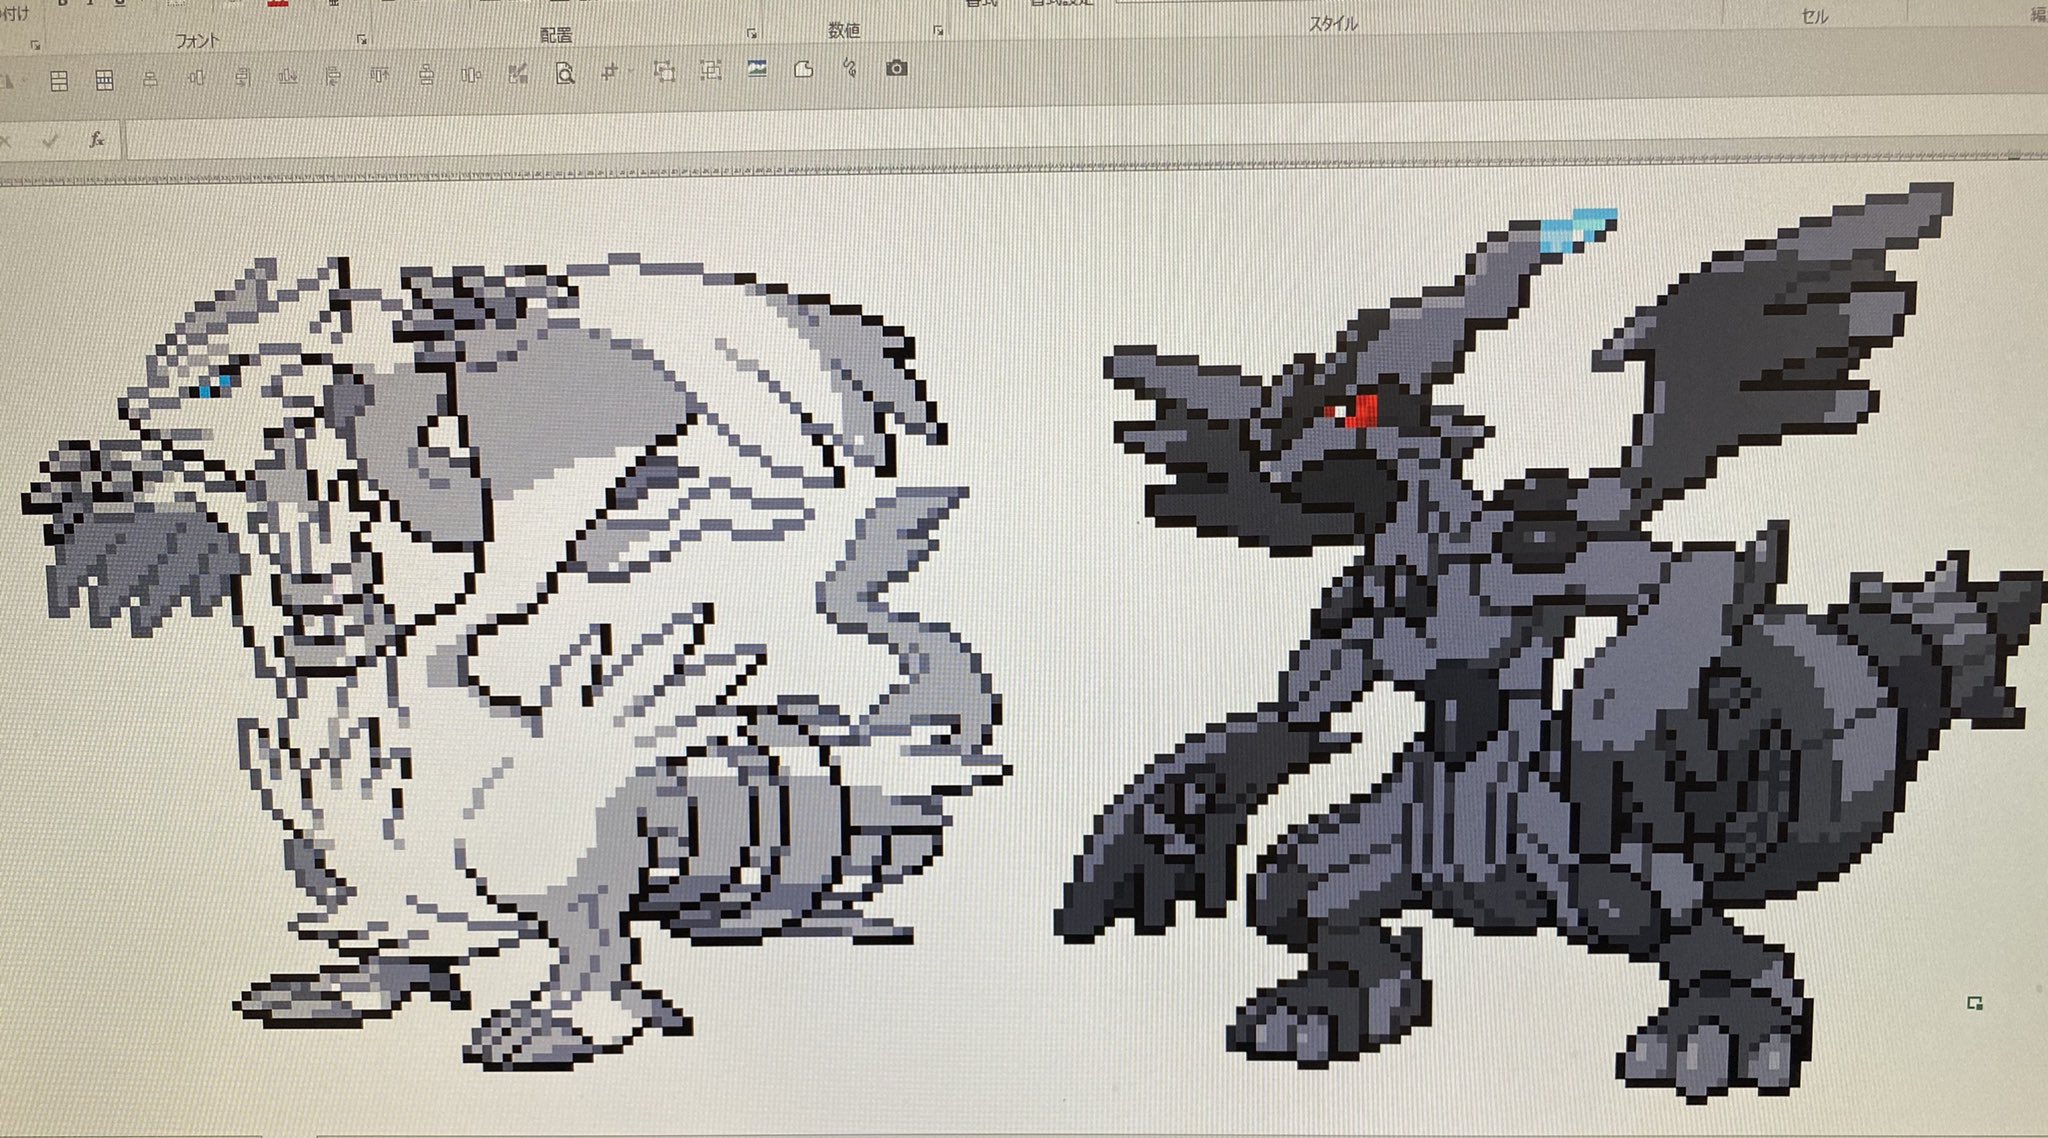
Task: Click the three-row table grid icon
Action: [59, 81]
